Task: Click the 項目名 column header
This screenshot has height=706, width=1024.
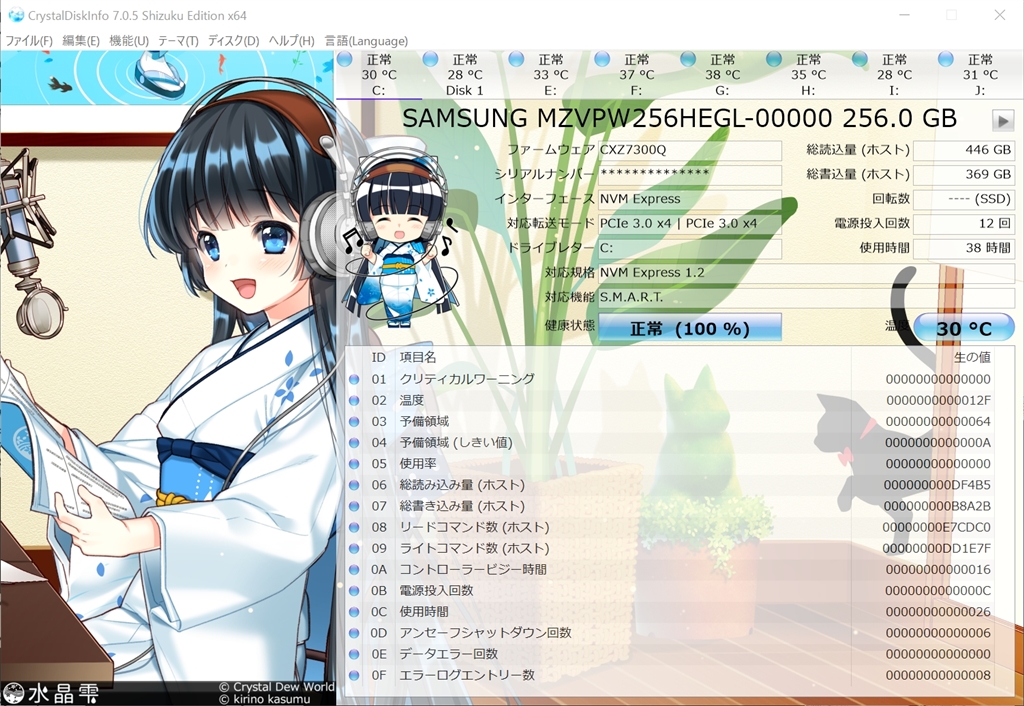Action: [x=418, y=357]
